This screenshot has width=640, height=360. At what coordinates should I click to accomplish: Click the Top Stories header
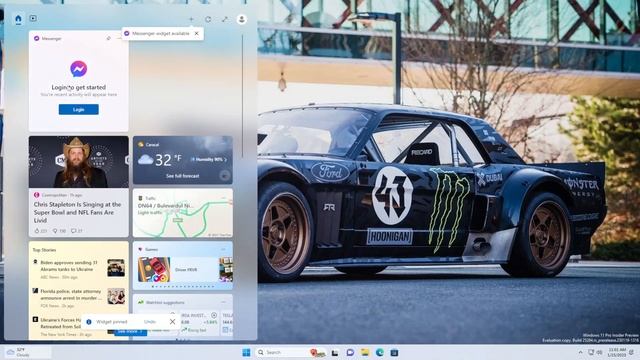44,250
